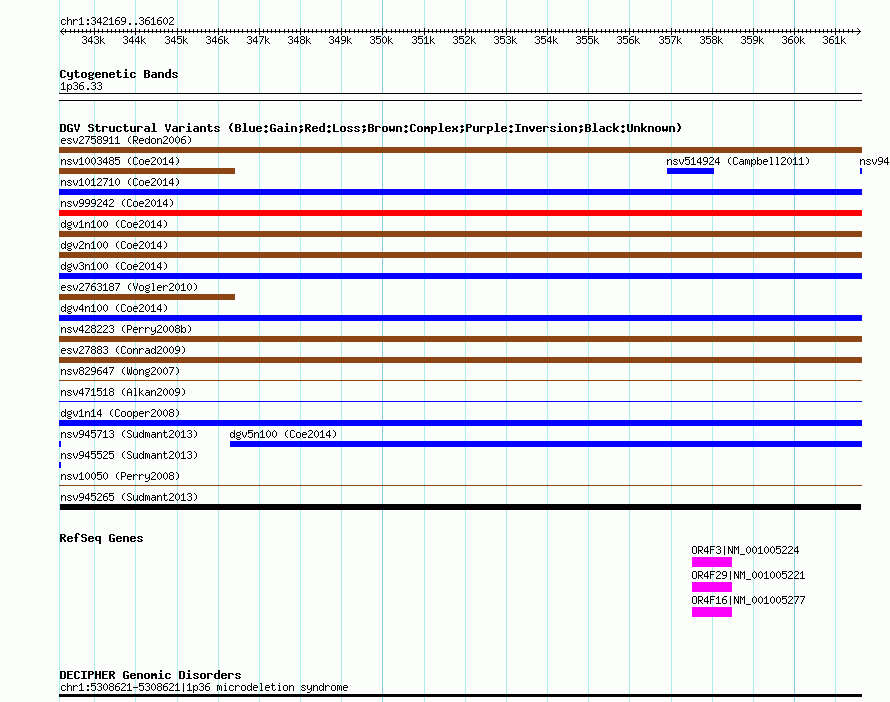890x702 pixels.
Task: Click the DGV Structural Variants track title
Action: 371,128
